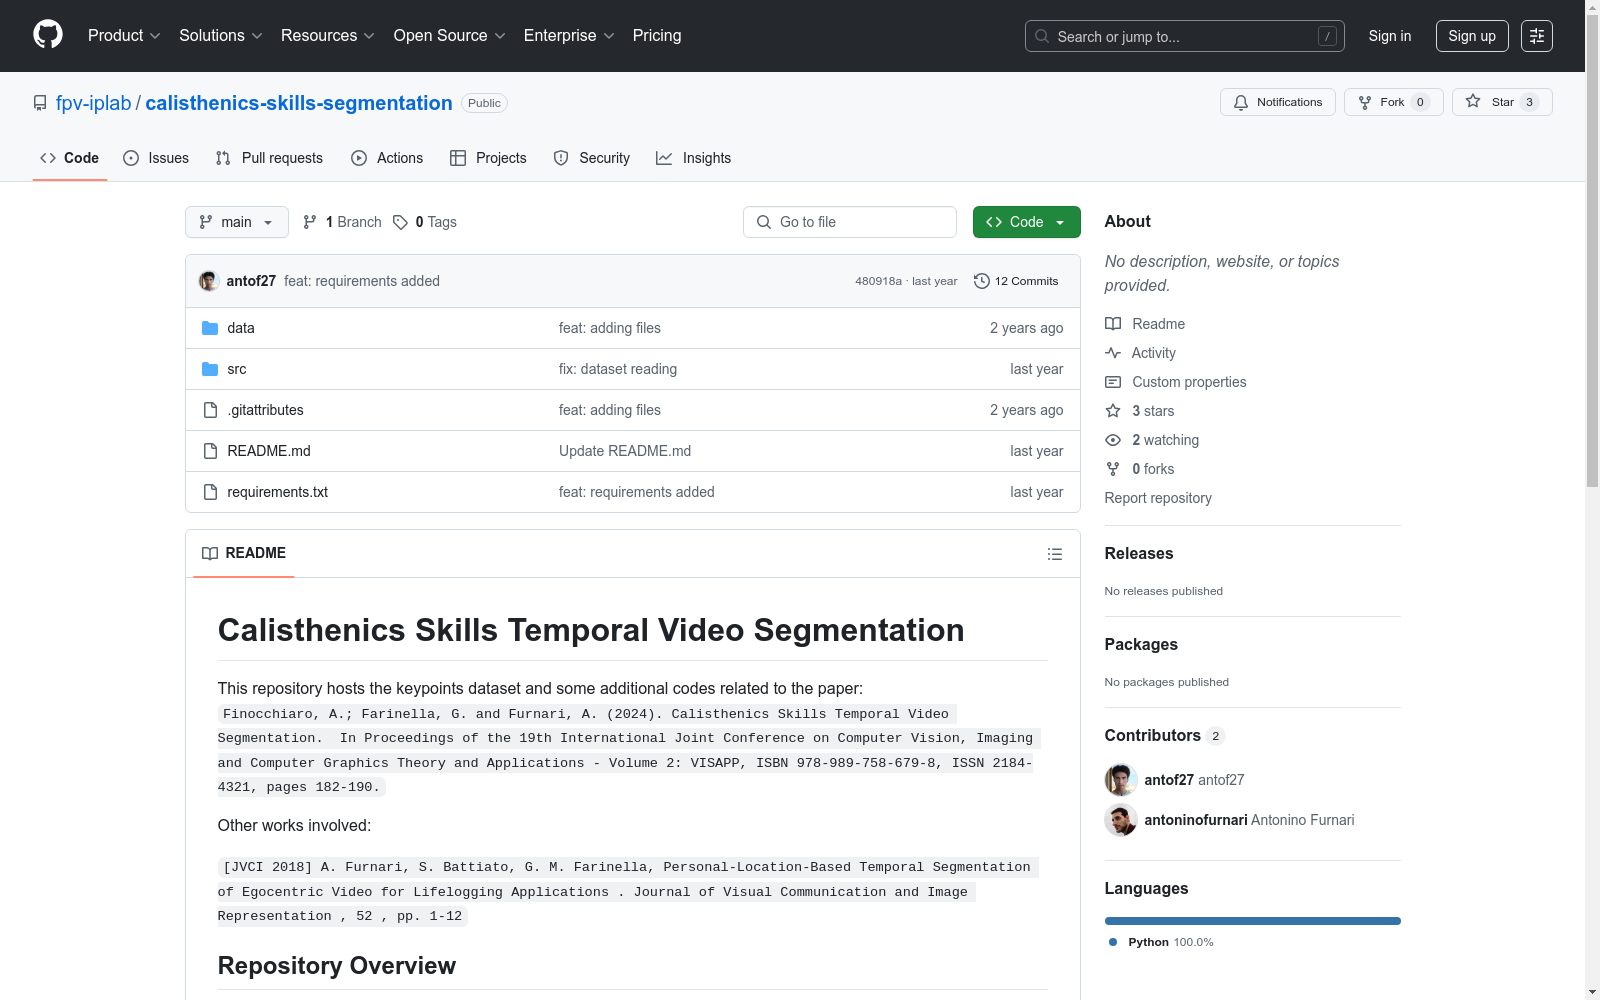This screenshot has height=1000, width=1600.
Task: Click the Python language color bar
Action: pyautogui.click(x=1253, y=921)
